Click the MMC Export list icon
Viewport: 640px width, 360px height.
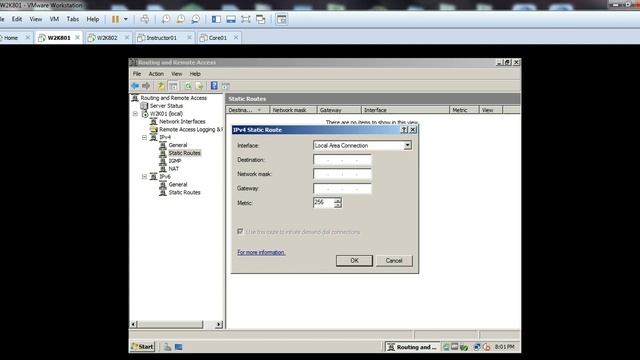pos(199,86)
